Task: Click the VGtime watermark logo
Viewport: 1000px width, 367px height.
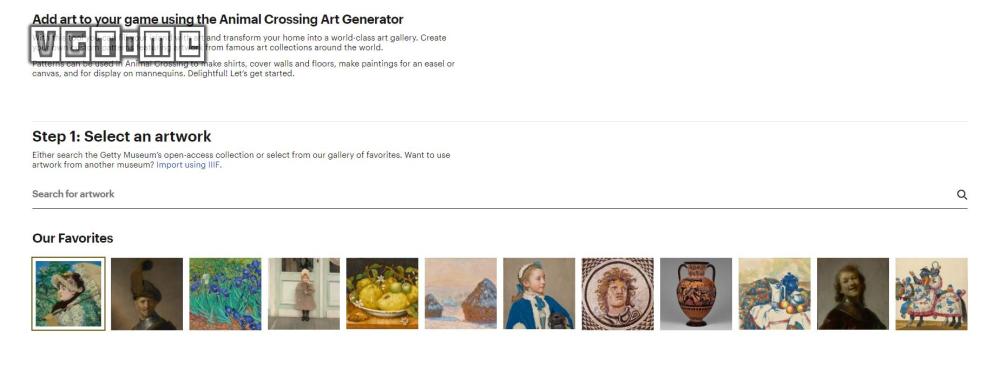Action: 117,45
